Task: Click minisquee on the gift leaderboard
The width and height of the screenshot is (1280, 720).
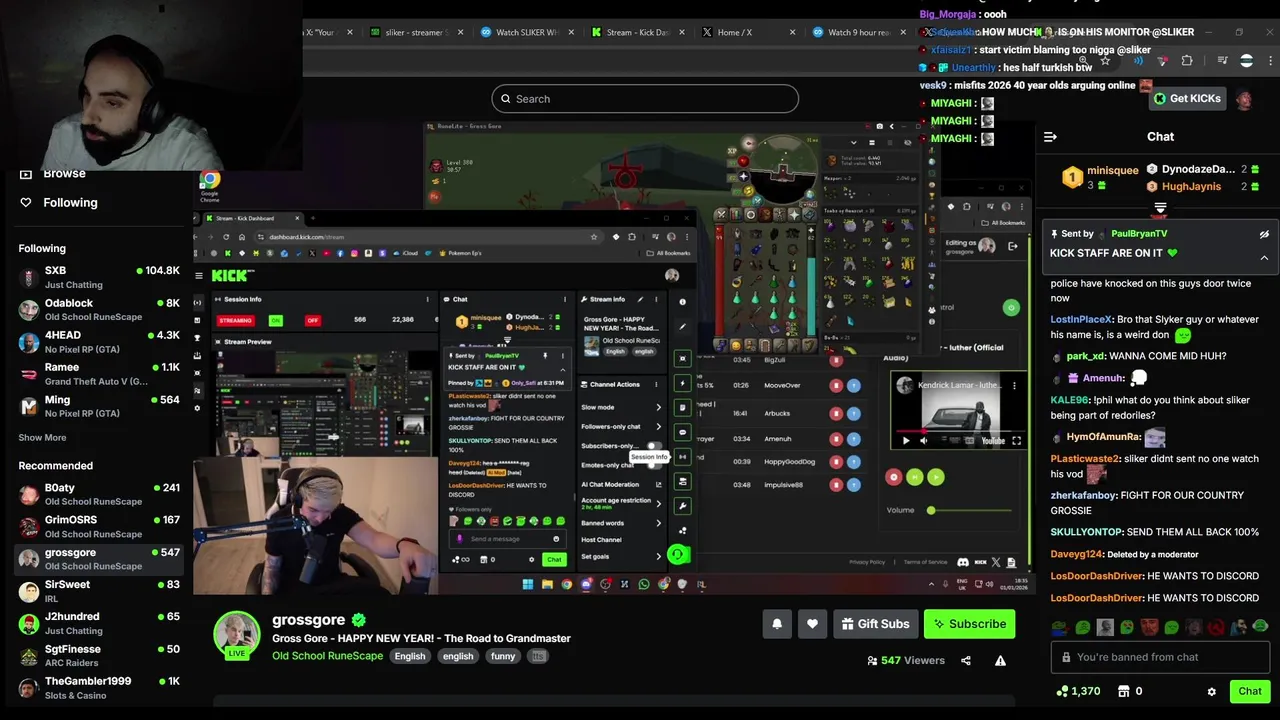Action: point(1113,170)
